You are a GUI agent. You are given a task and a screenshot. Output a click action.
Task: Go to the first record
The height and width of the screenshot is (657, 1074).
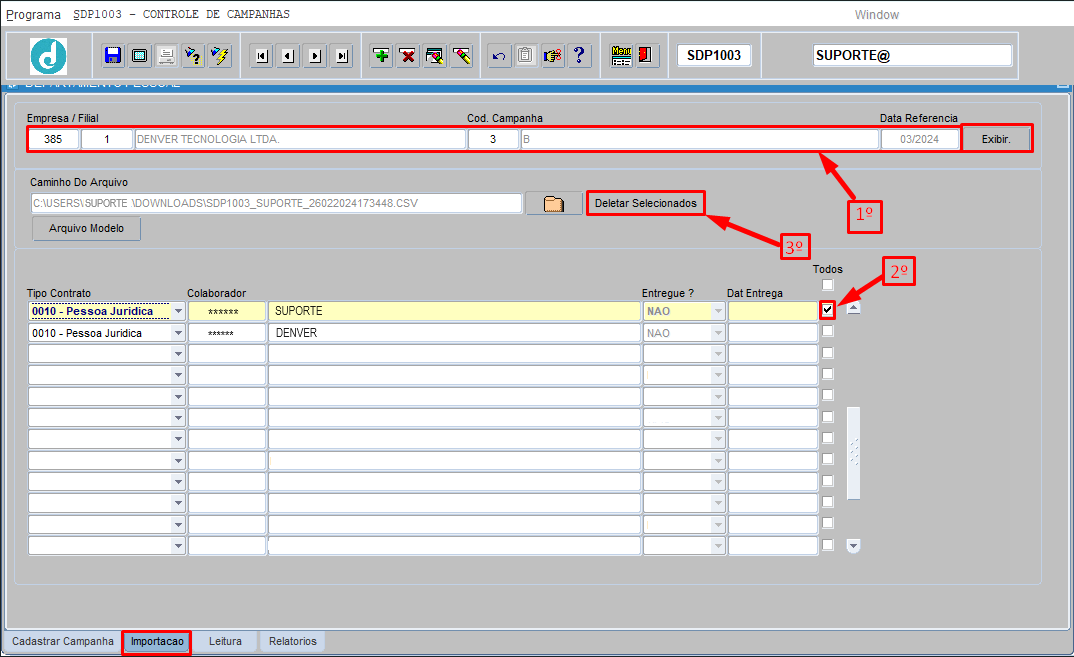pos(262,55)
